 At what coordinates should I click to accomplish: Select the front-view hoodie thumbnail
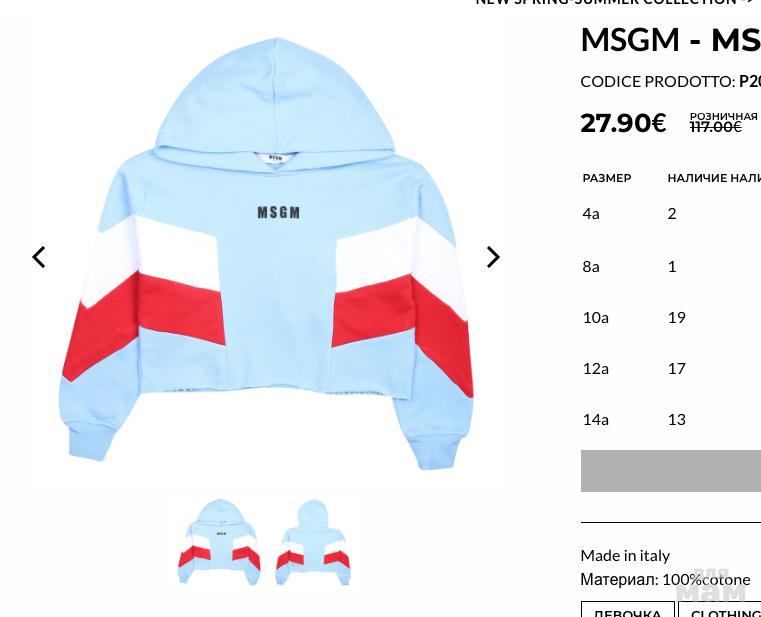pos(219,542)
